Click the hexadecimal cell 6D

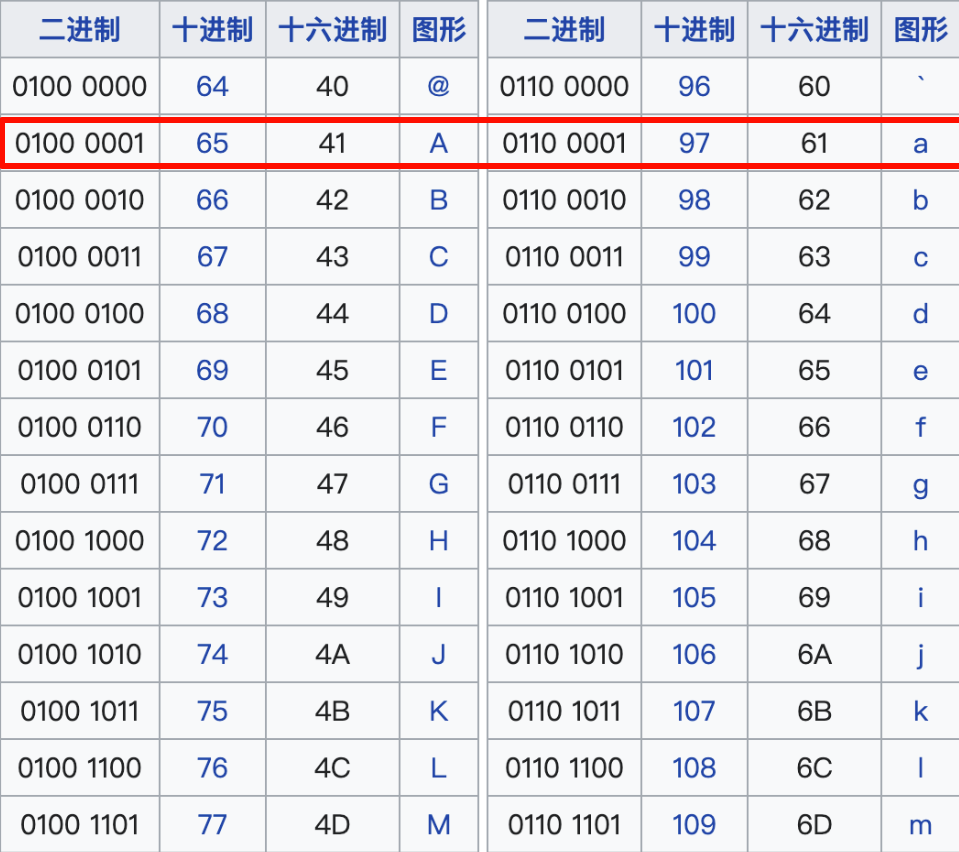[x=814, y=825]
